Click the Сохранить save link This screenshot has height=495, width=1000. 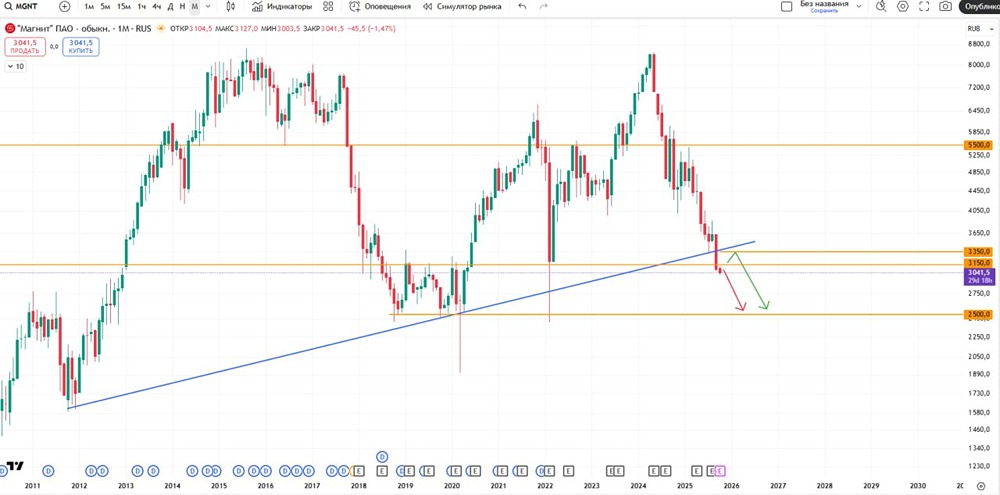coord(824,11)
